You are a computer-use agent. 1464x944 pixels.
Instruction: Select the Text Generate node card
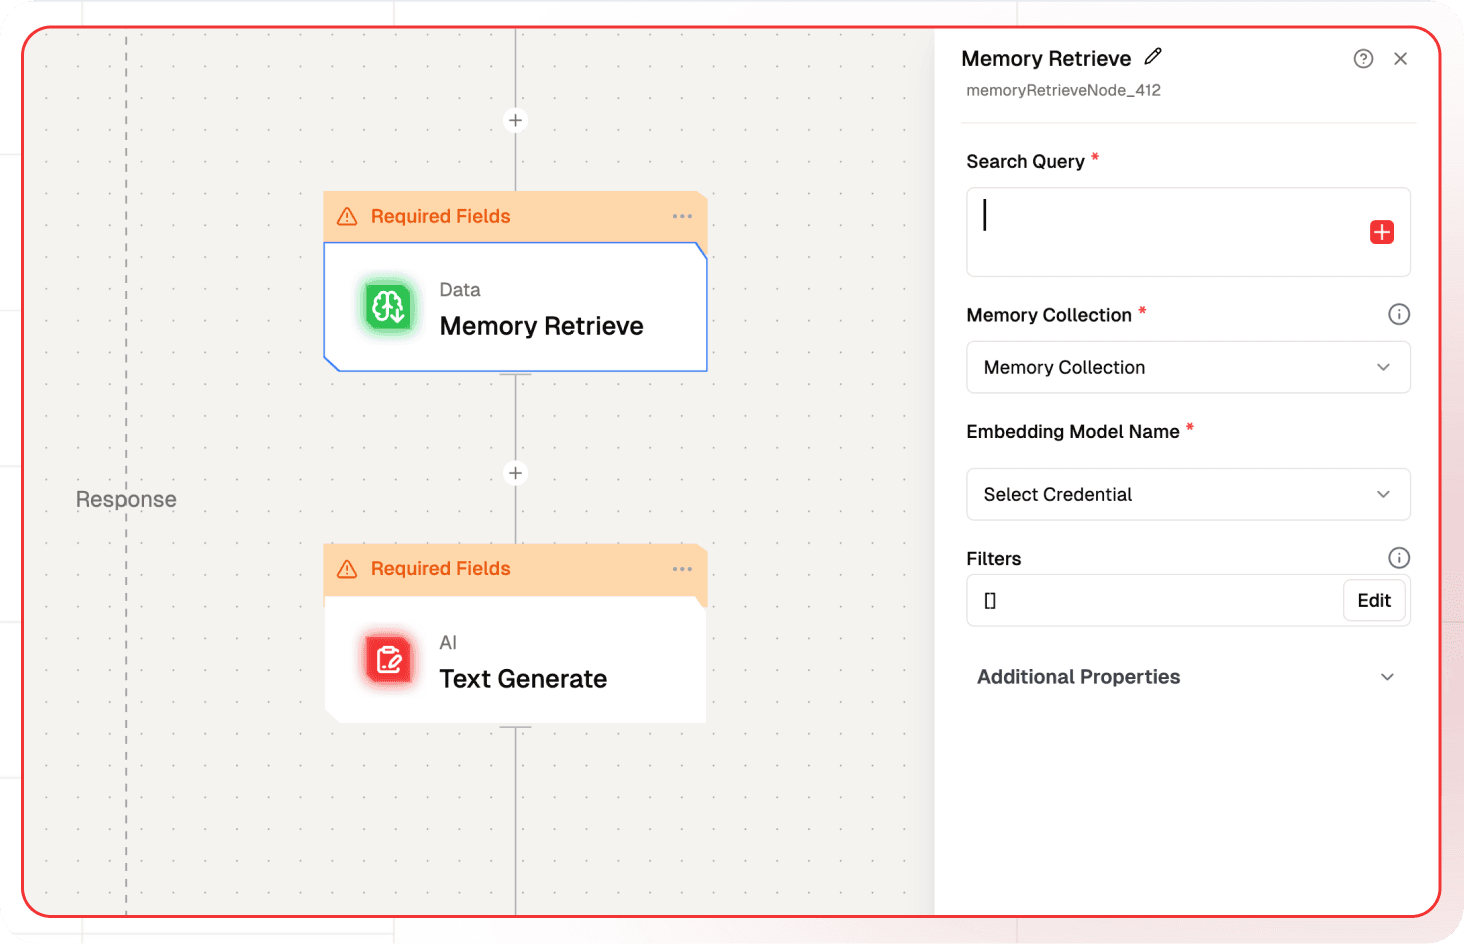515,660
